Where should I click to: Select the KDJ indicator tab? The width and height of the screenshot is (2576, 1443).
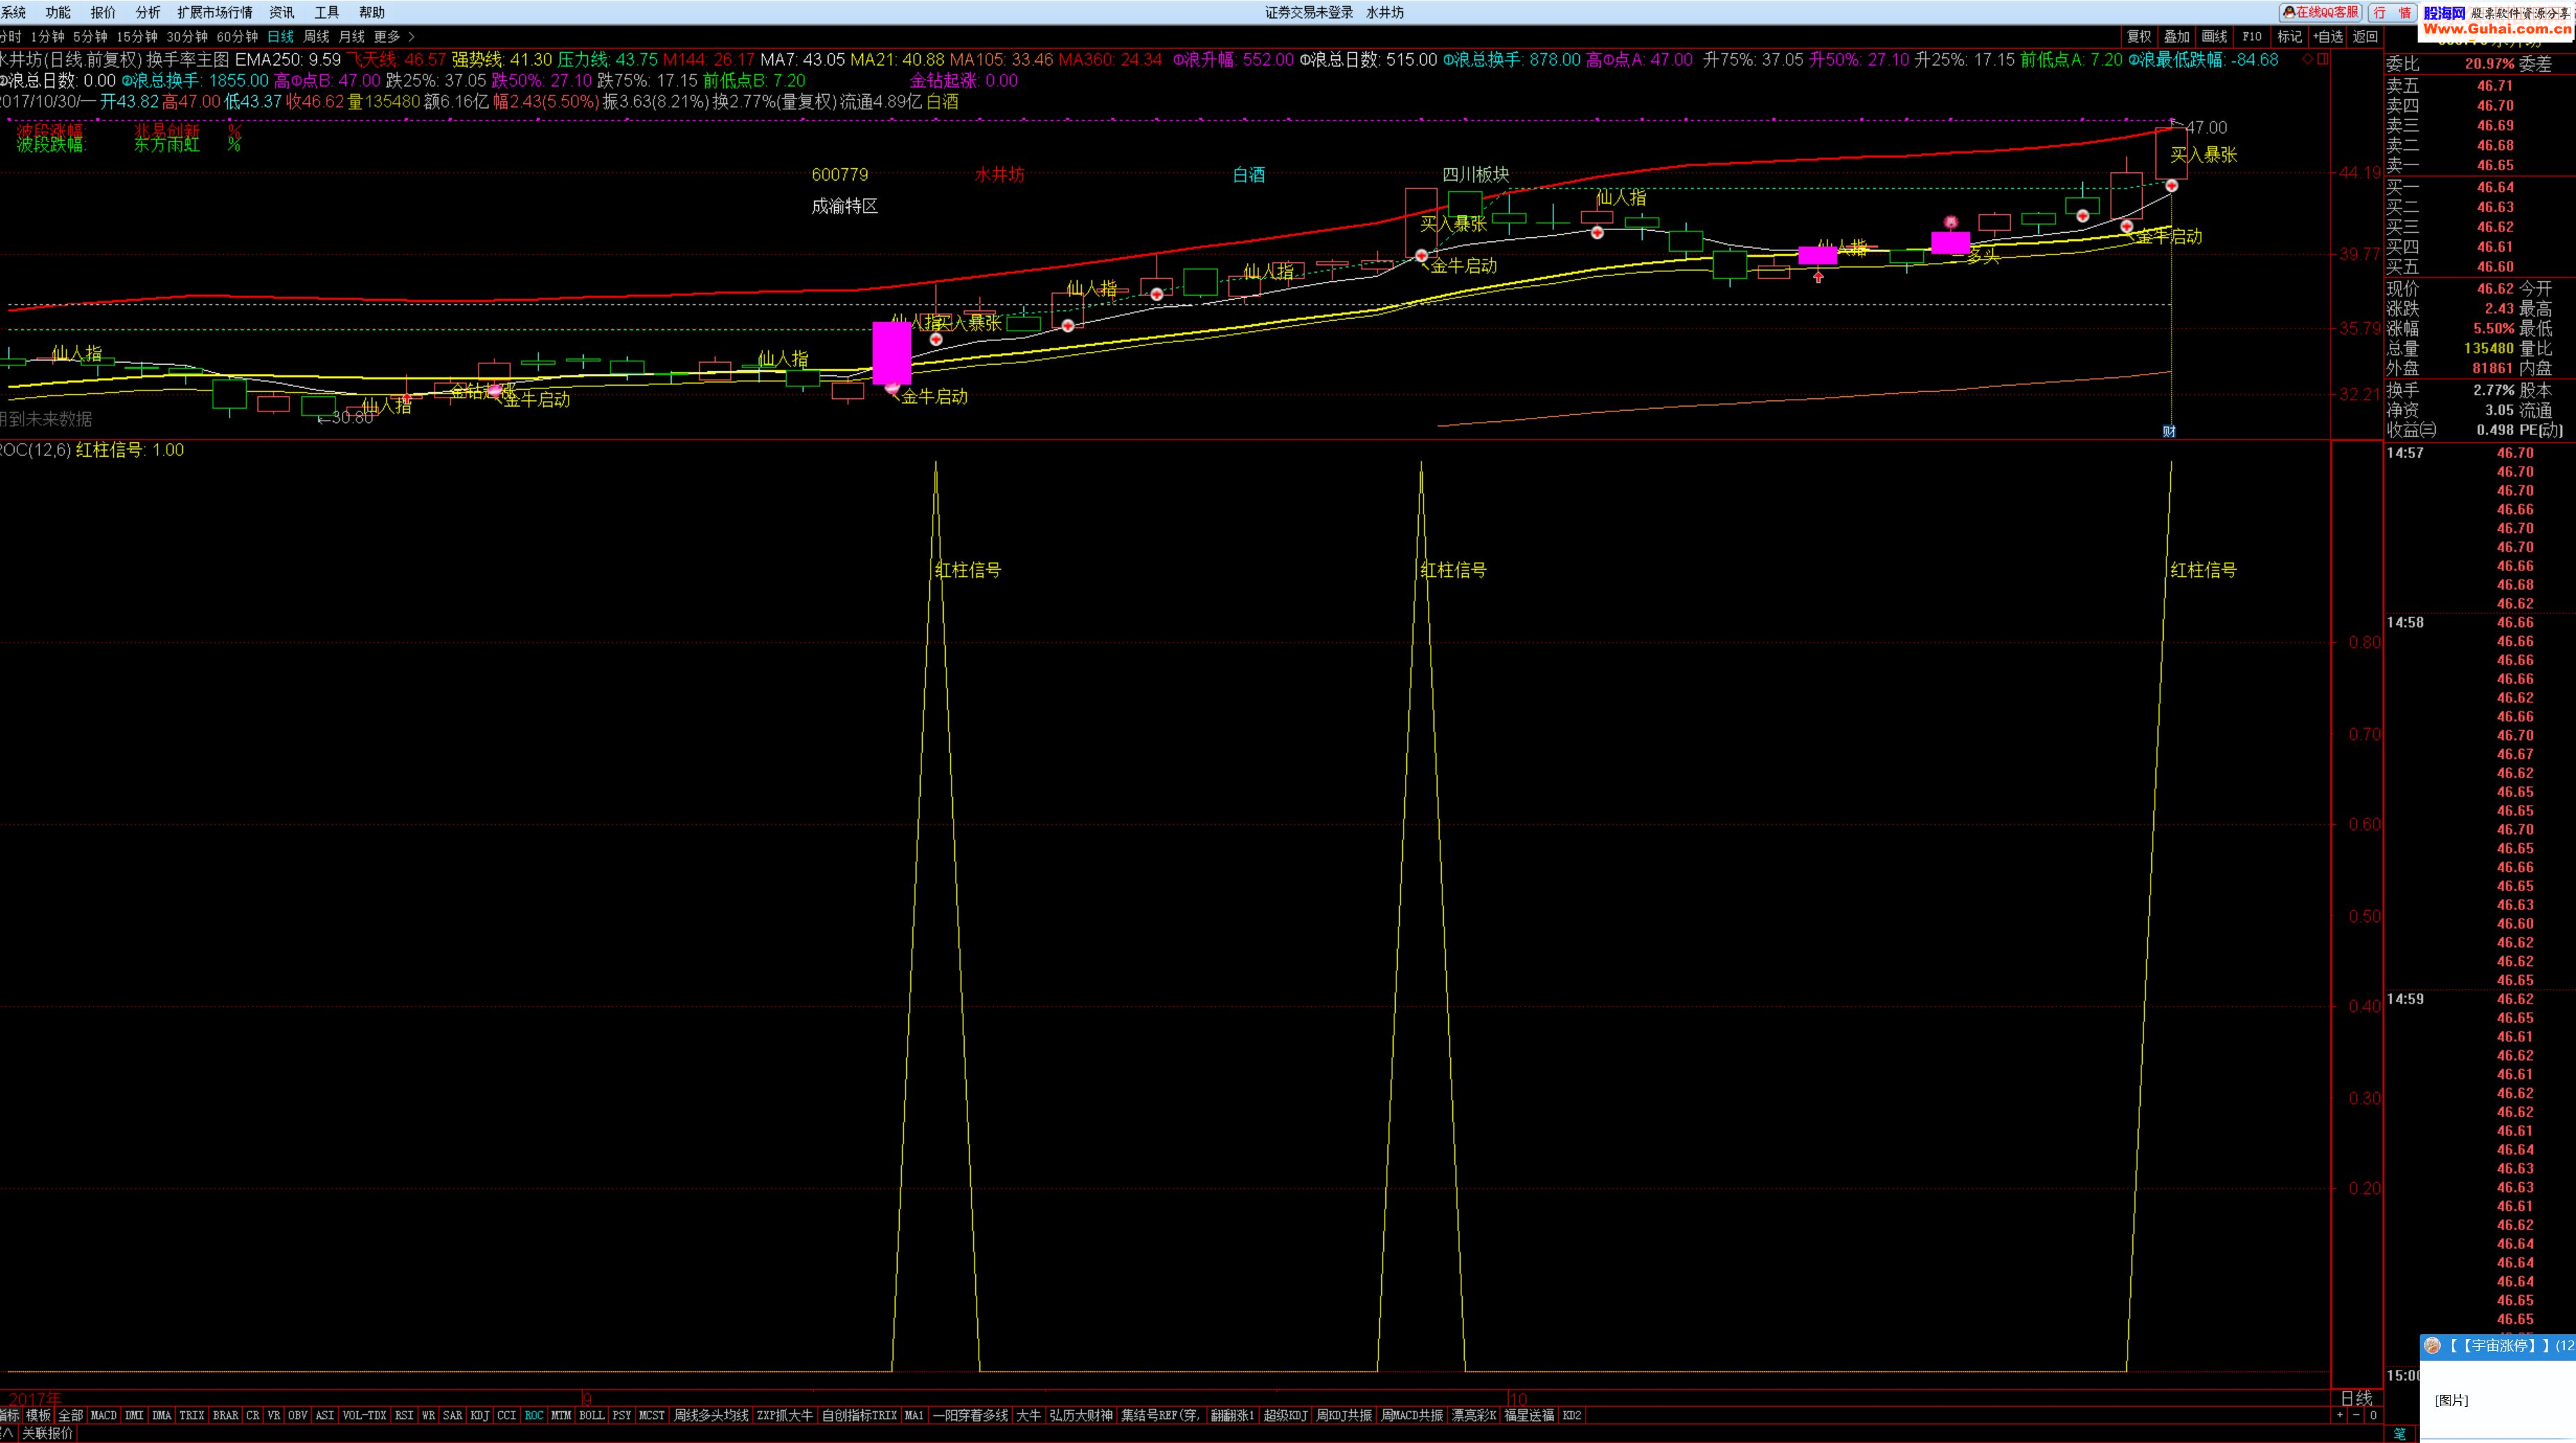480,1415
